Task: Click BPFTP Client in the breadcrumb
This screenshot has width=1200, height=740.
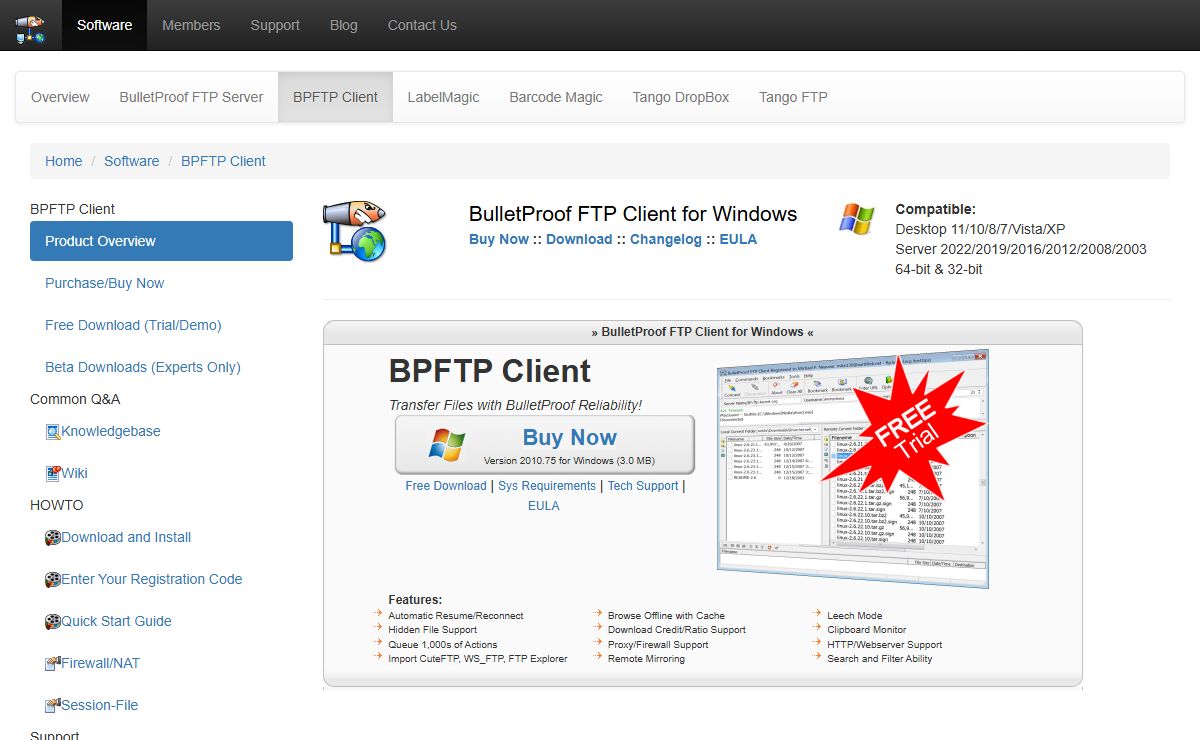Action: pyautogui.click(x=223, y=161)
